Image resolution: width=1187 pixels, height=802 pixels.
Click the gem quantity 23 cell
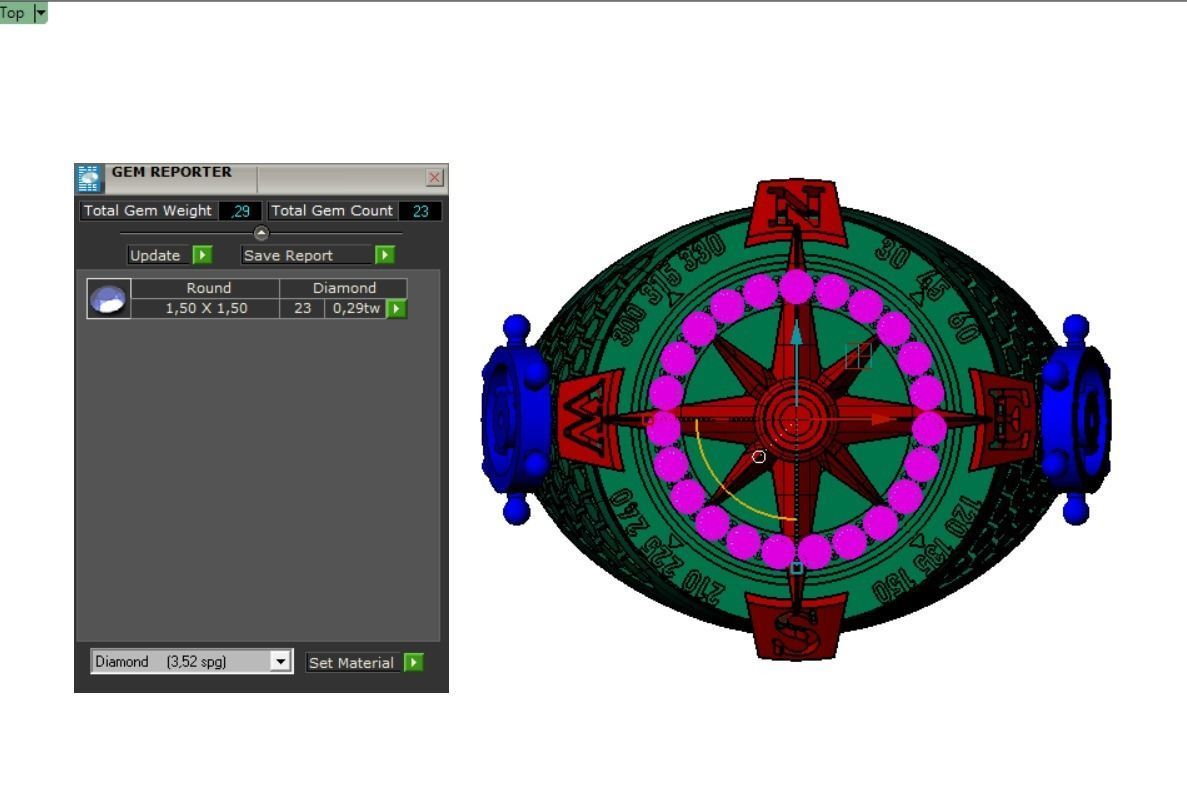pos(303,308)
